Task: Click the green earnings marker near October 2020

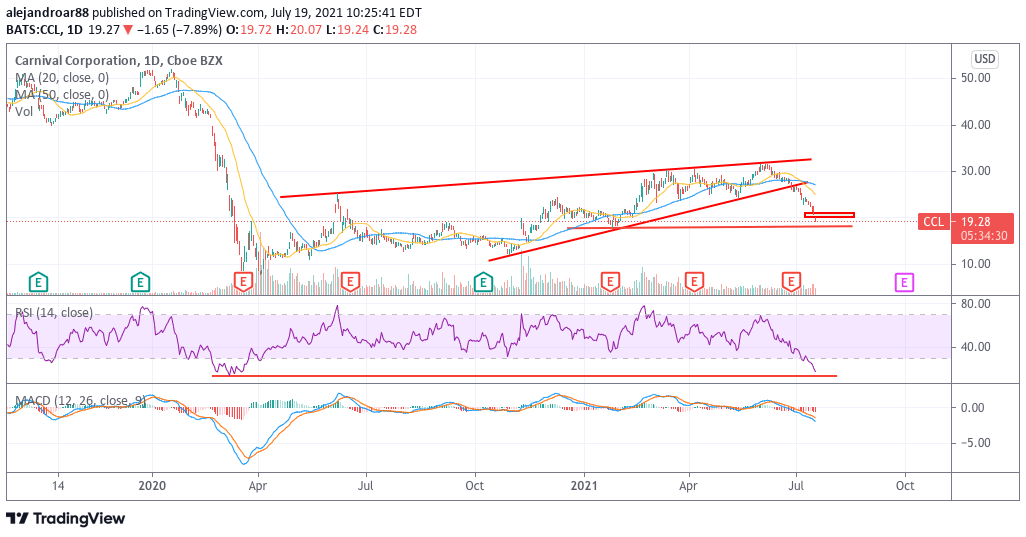Action: point(483,283)
